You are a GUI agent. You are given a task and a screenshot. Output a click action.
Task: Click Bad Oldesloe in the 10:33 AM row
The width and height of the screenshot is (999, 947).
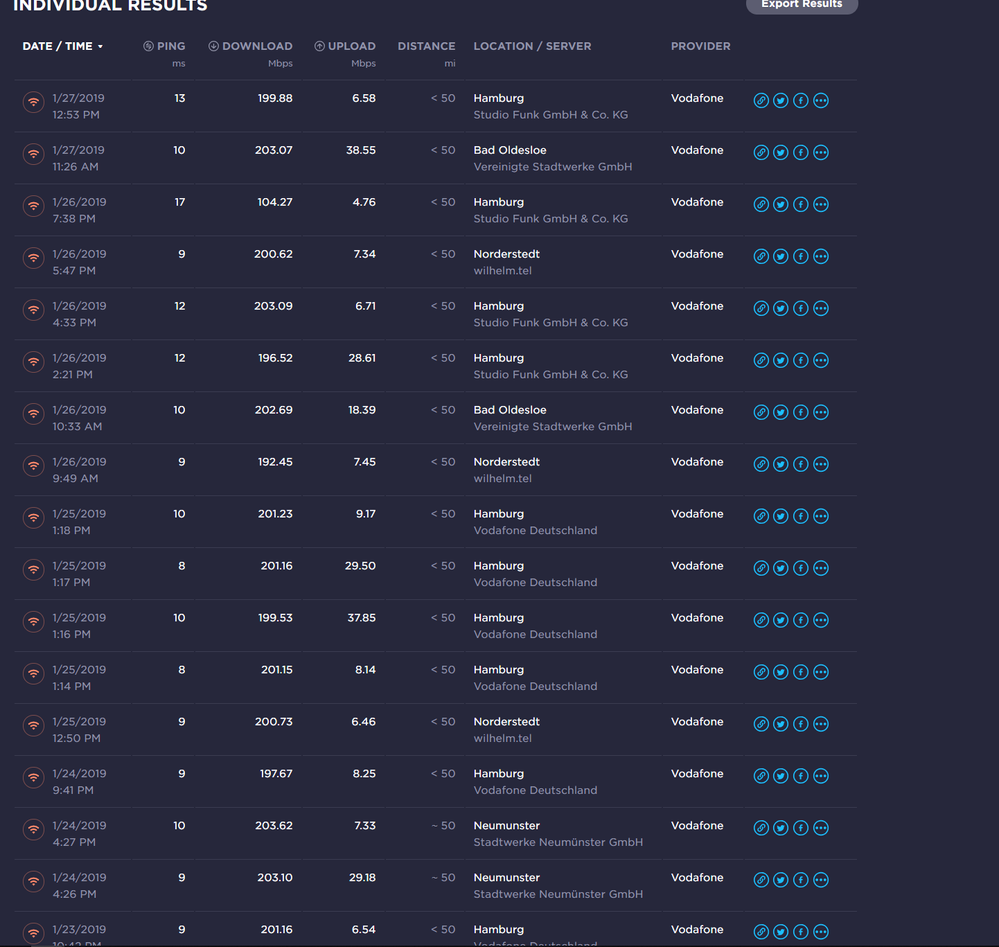[x=510, y=410]
